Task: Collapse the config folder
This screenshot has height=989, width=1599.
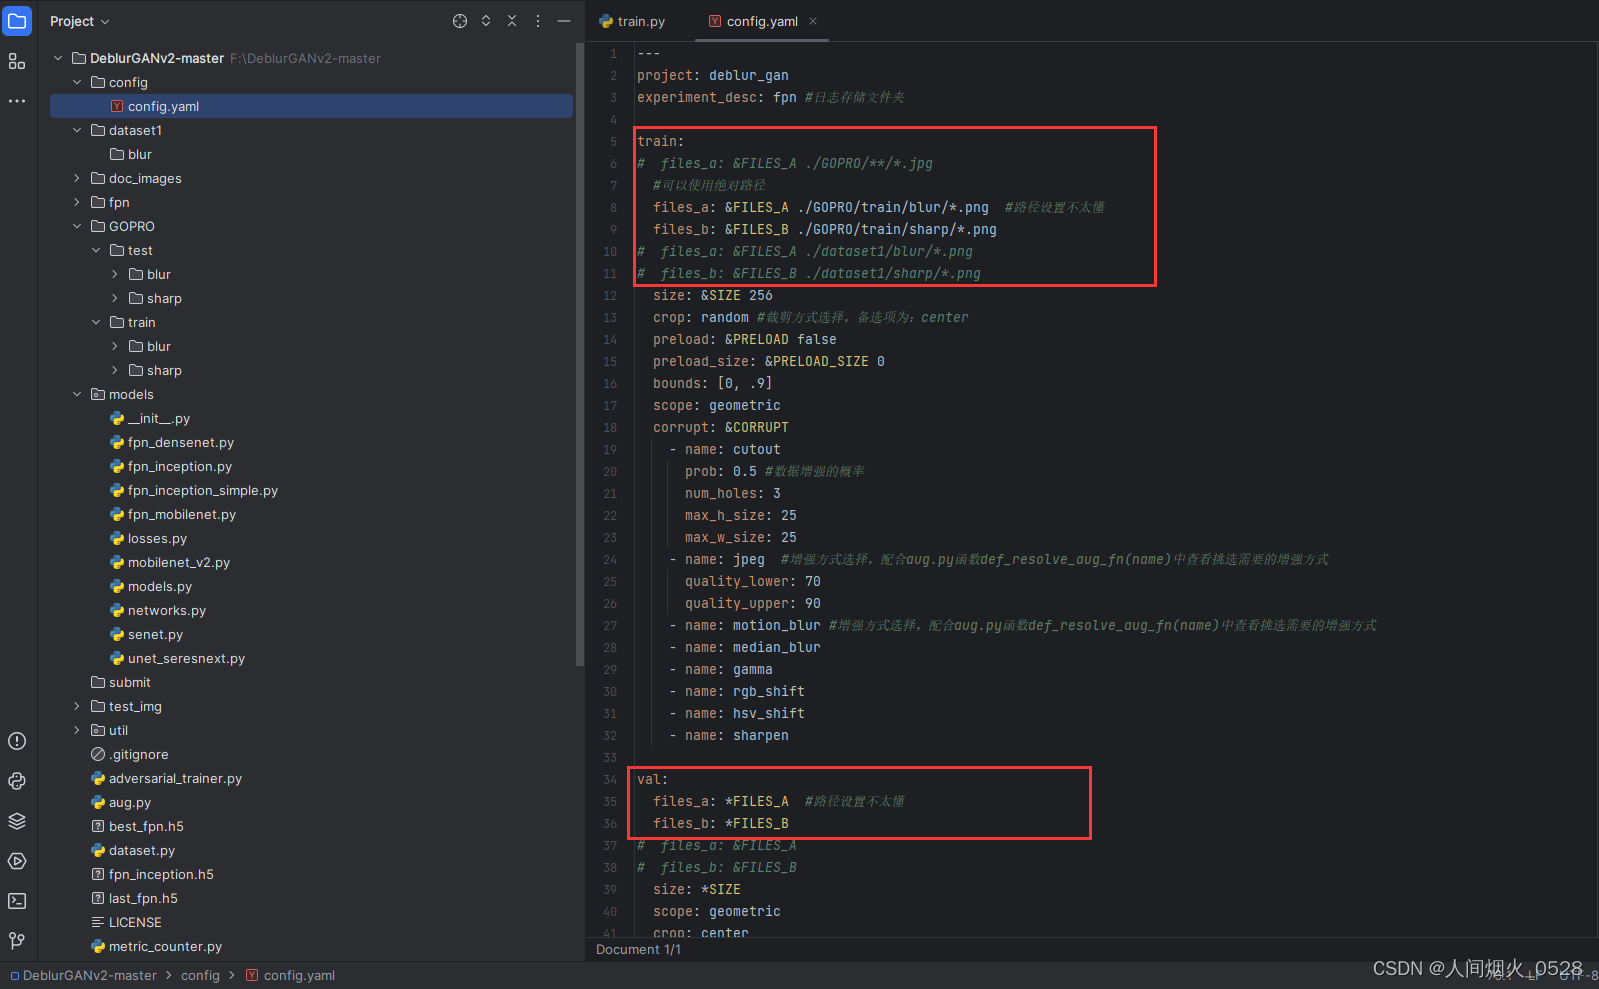Action: coord(77,82)
